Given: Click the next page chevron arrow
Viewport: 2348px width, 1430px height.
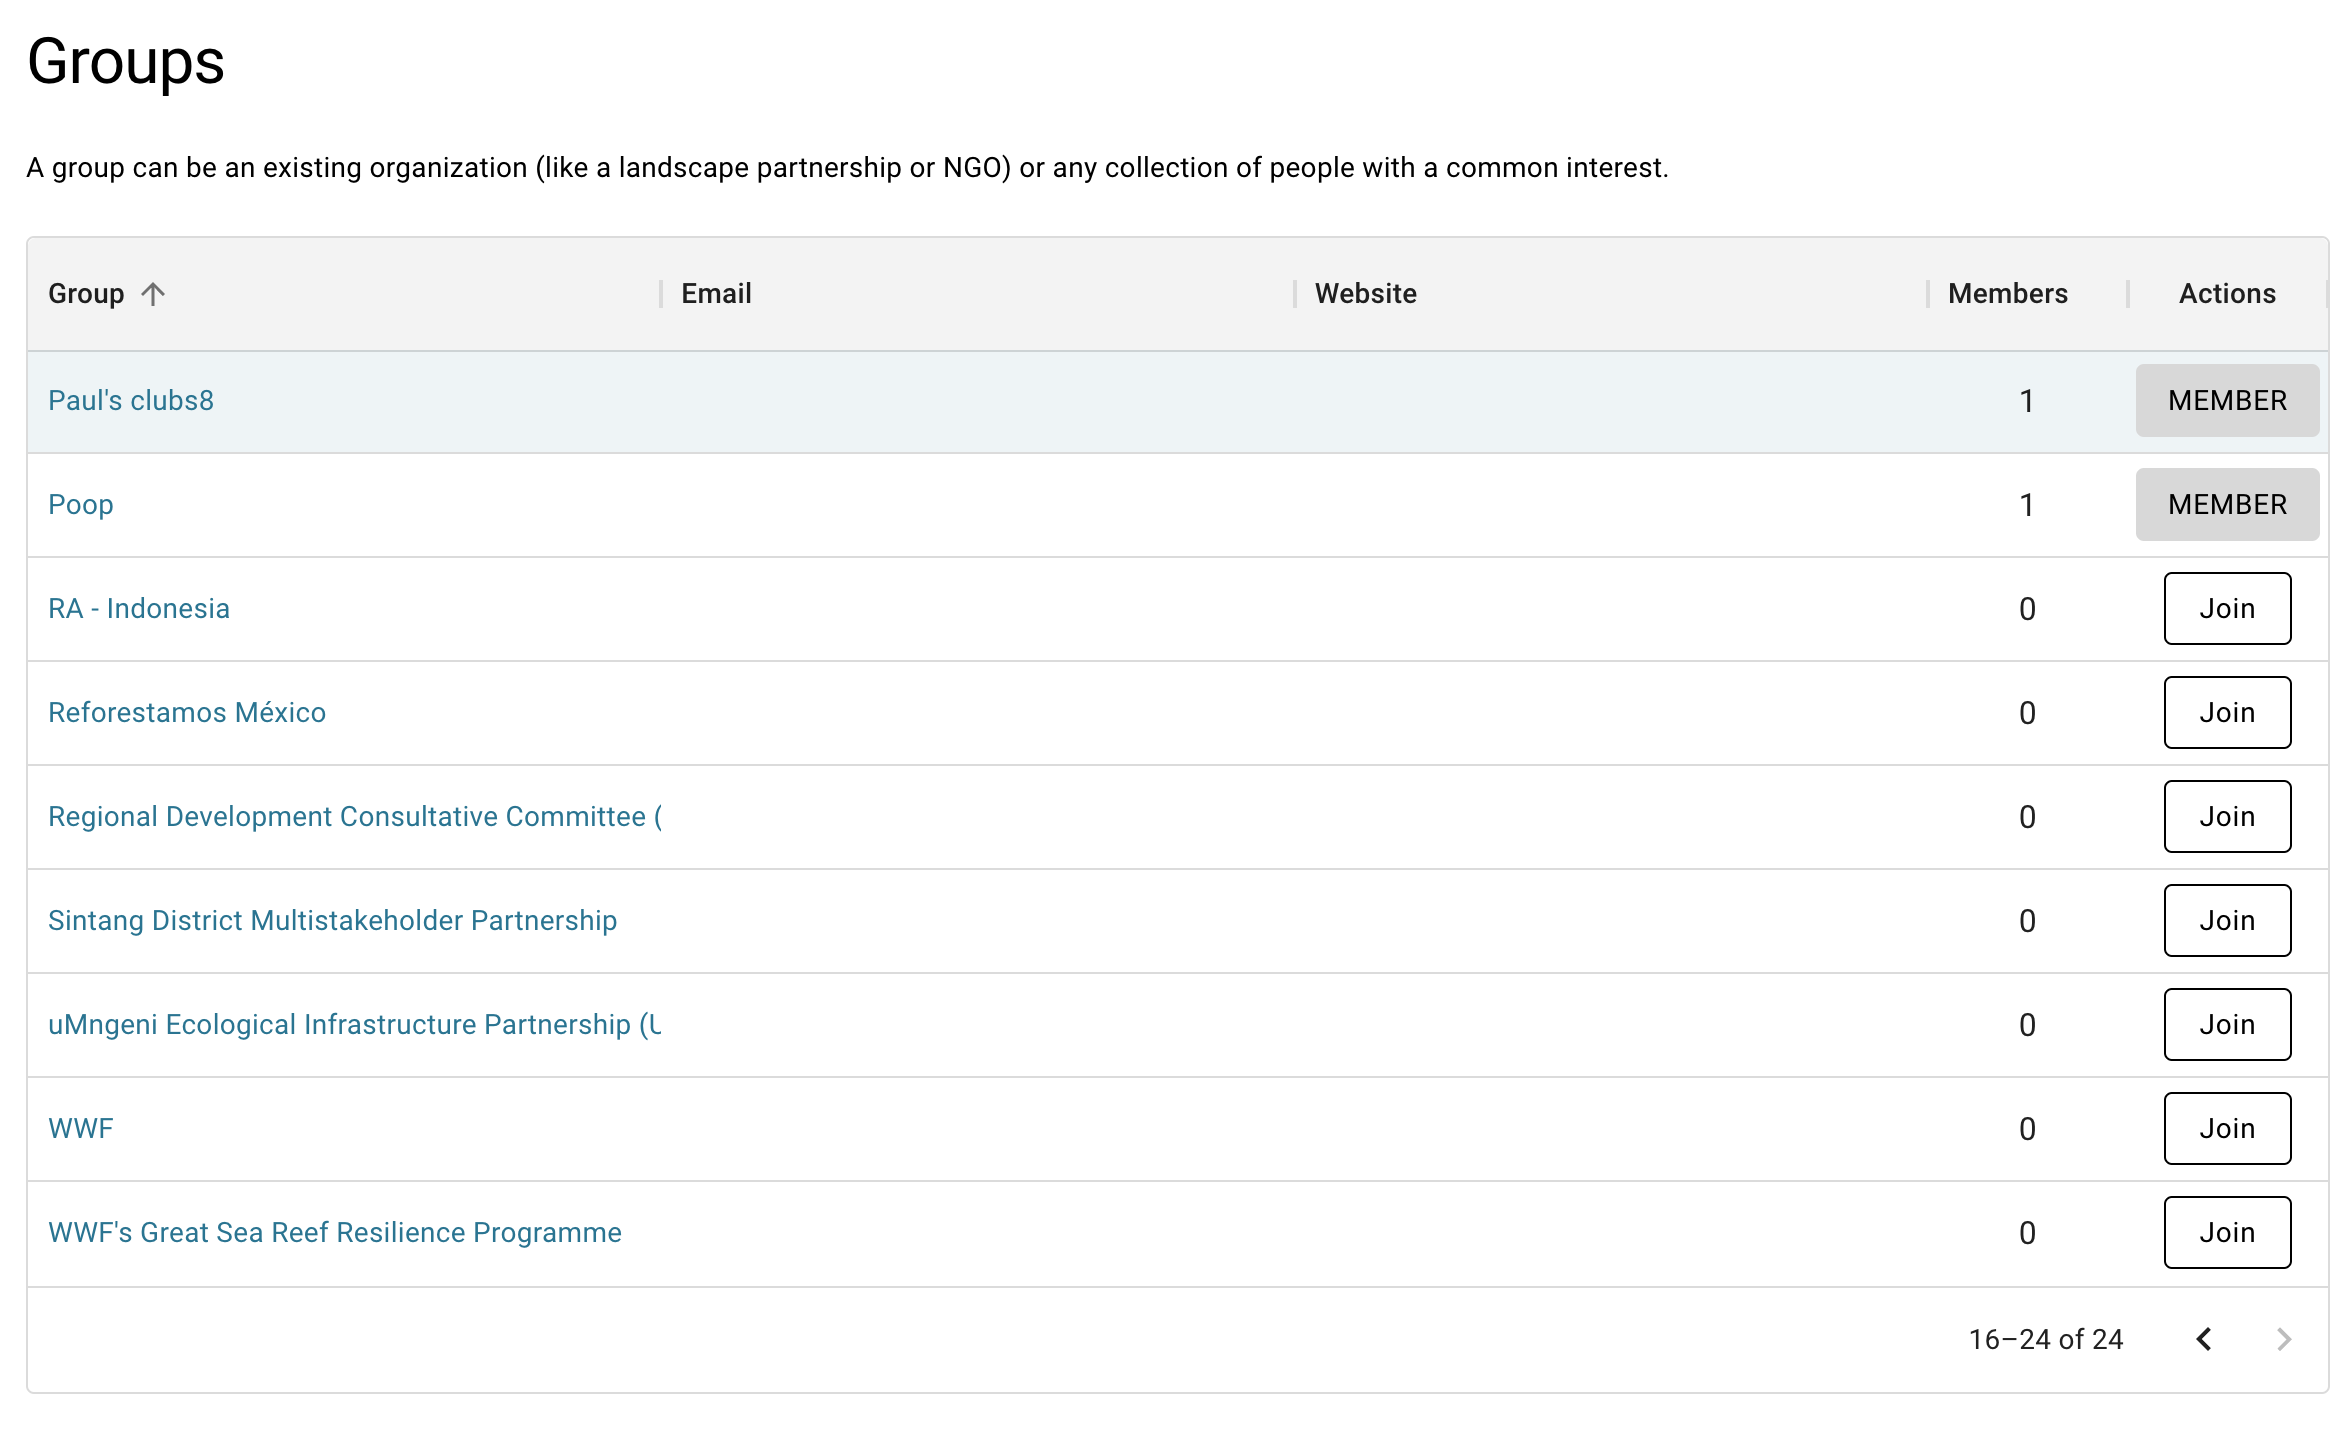Looking at the screenshot, I should [x=2282, y=1339].
